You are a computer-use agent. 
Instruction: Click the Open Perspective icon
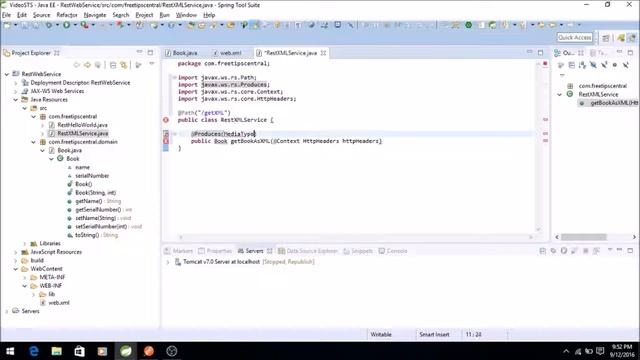click(606, 38)
